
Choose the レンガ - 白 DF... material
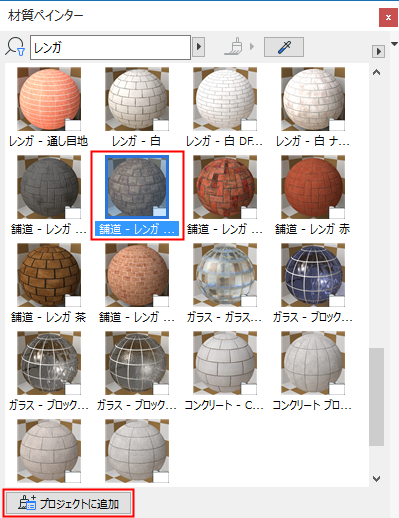225,107
